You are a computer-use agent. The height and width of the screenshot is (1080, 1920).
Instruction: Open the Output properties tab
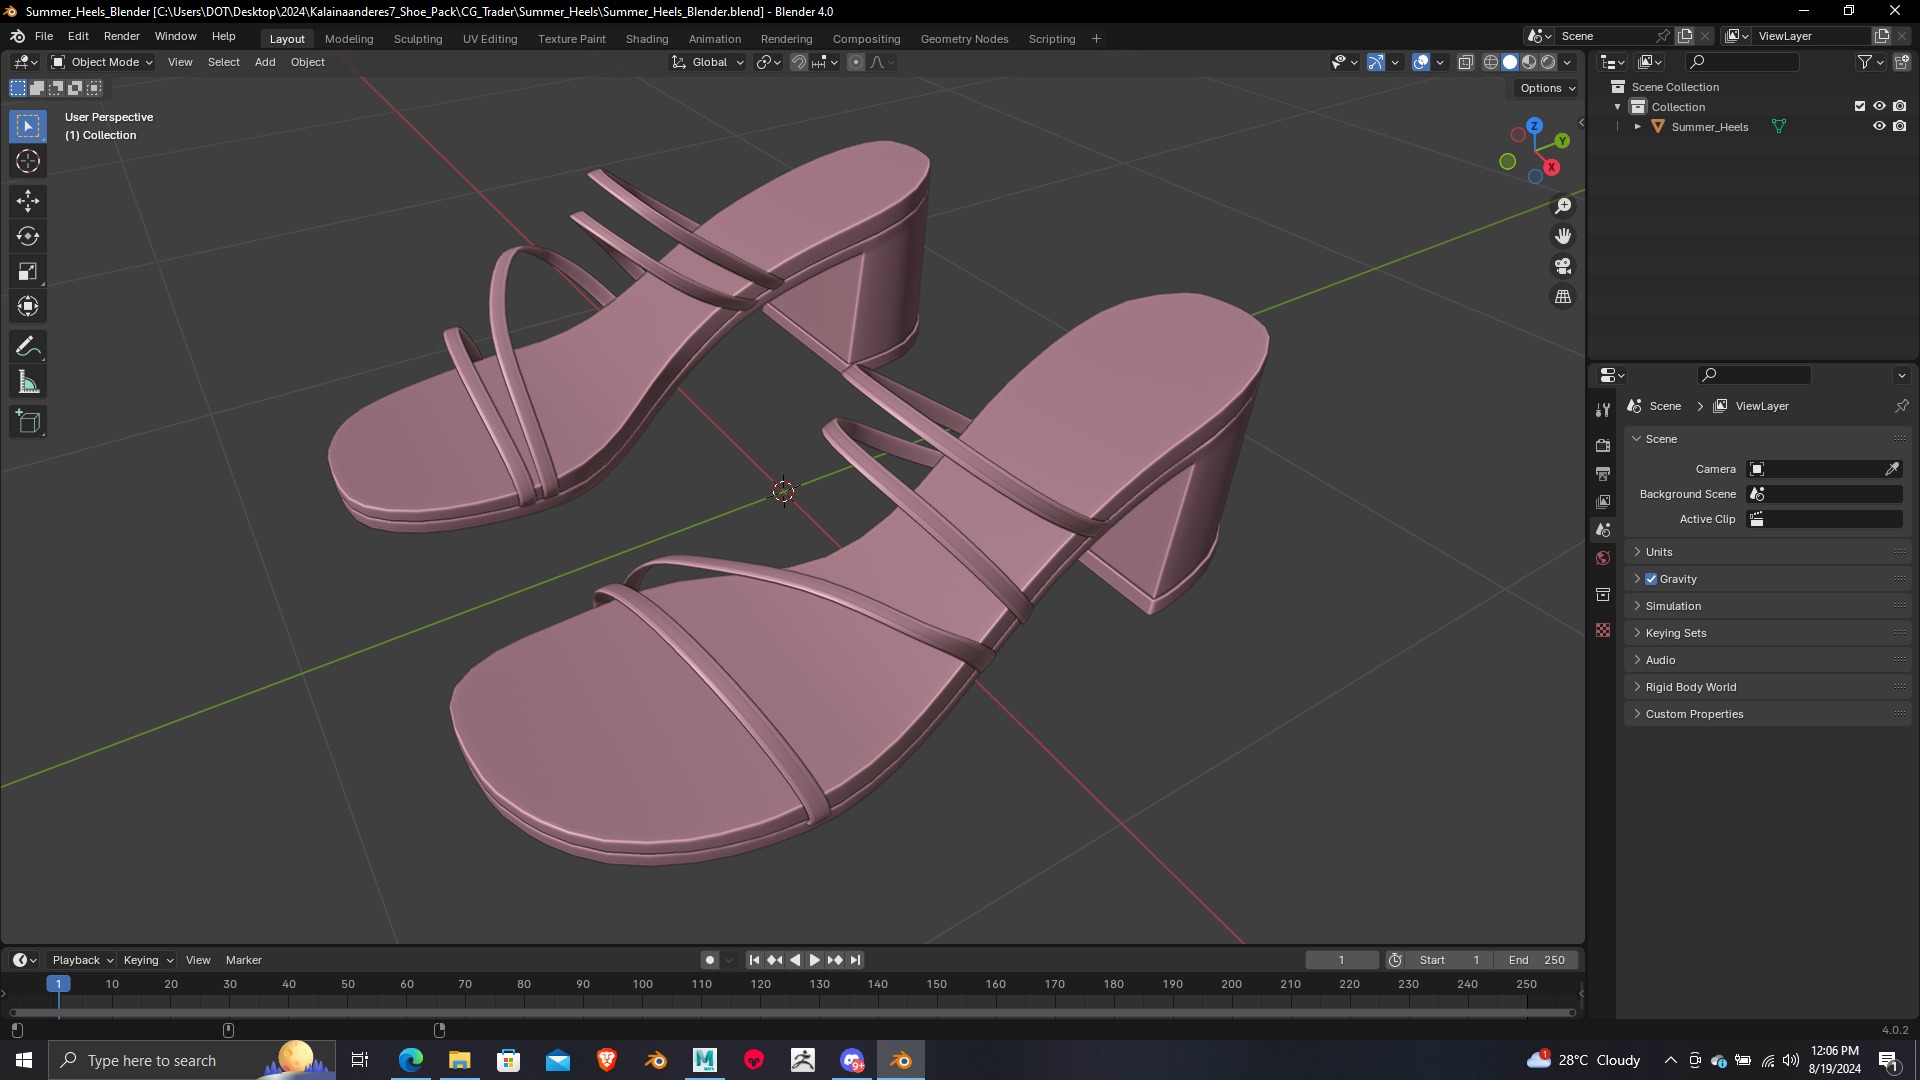pos(1603,473)
